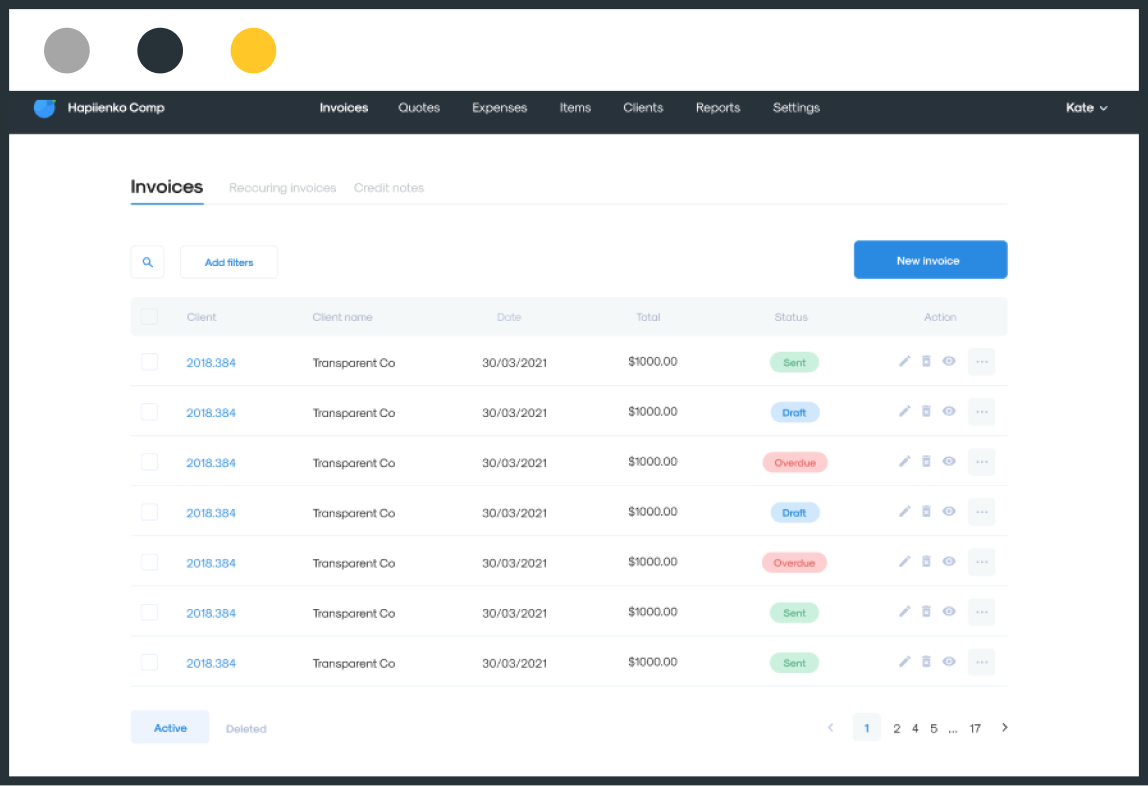The height and width of the screenshot is (786, 1148).
Task: Open invoice 2018.384 link in the first row
Action: tap(211, 362)
